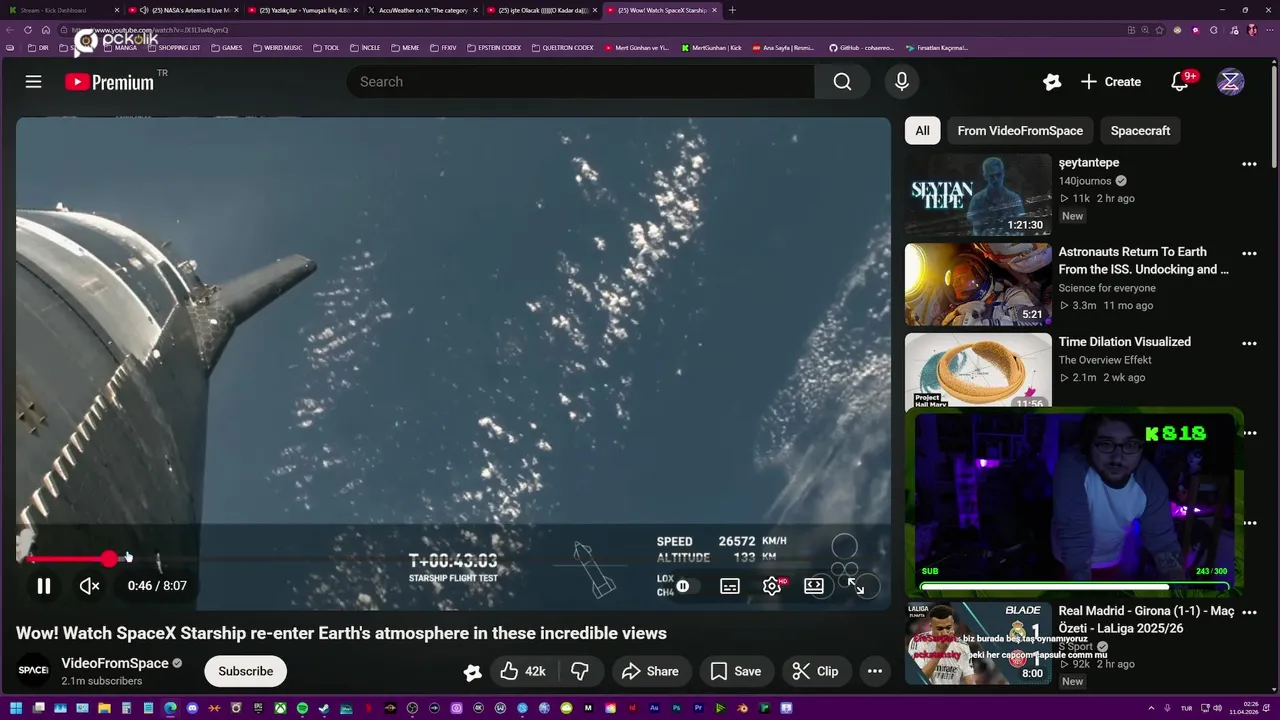The height and width of the screenshot is (720, 1280).
Task: Click Create button in the header
Action: click(x=1110, y=82)
